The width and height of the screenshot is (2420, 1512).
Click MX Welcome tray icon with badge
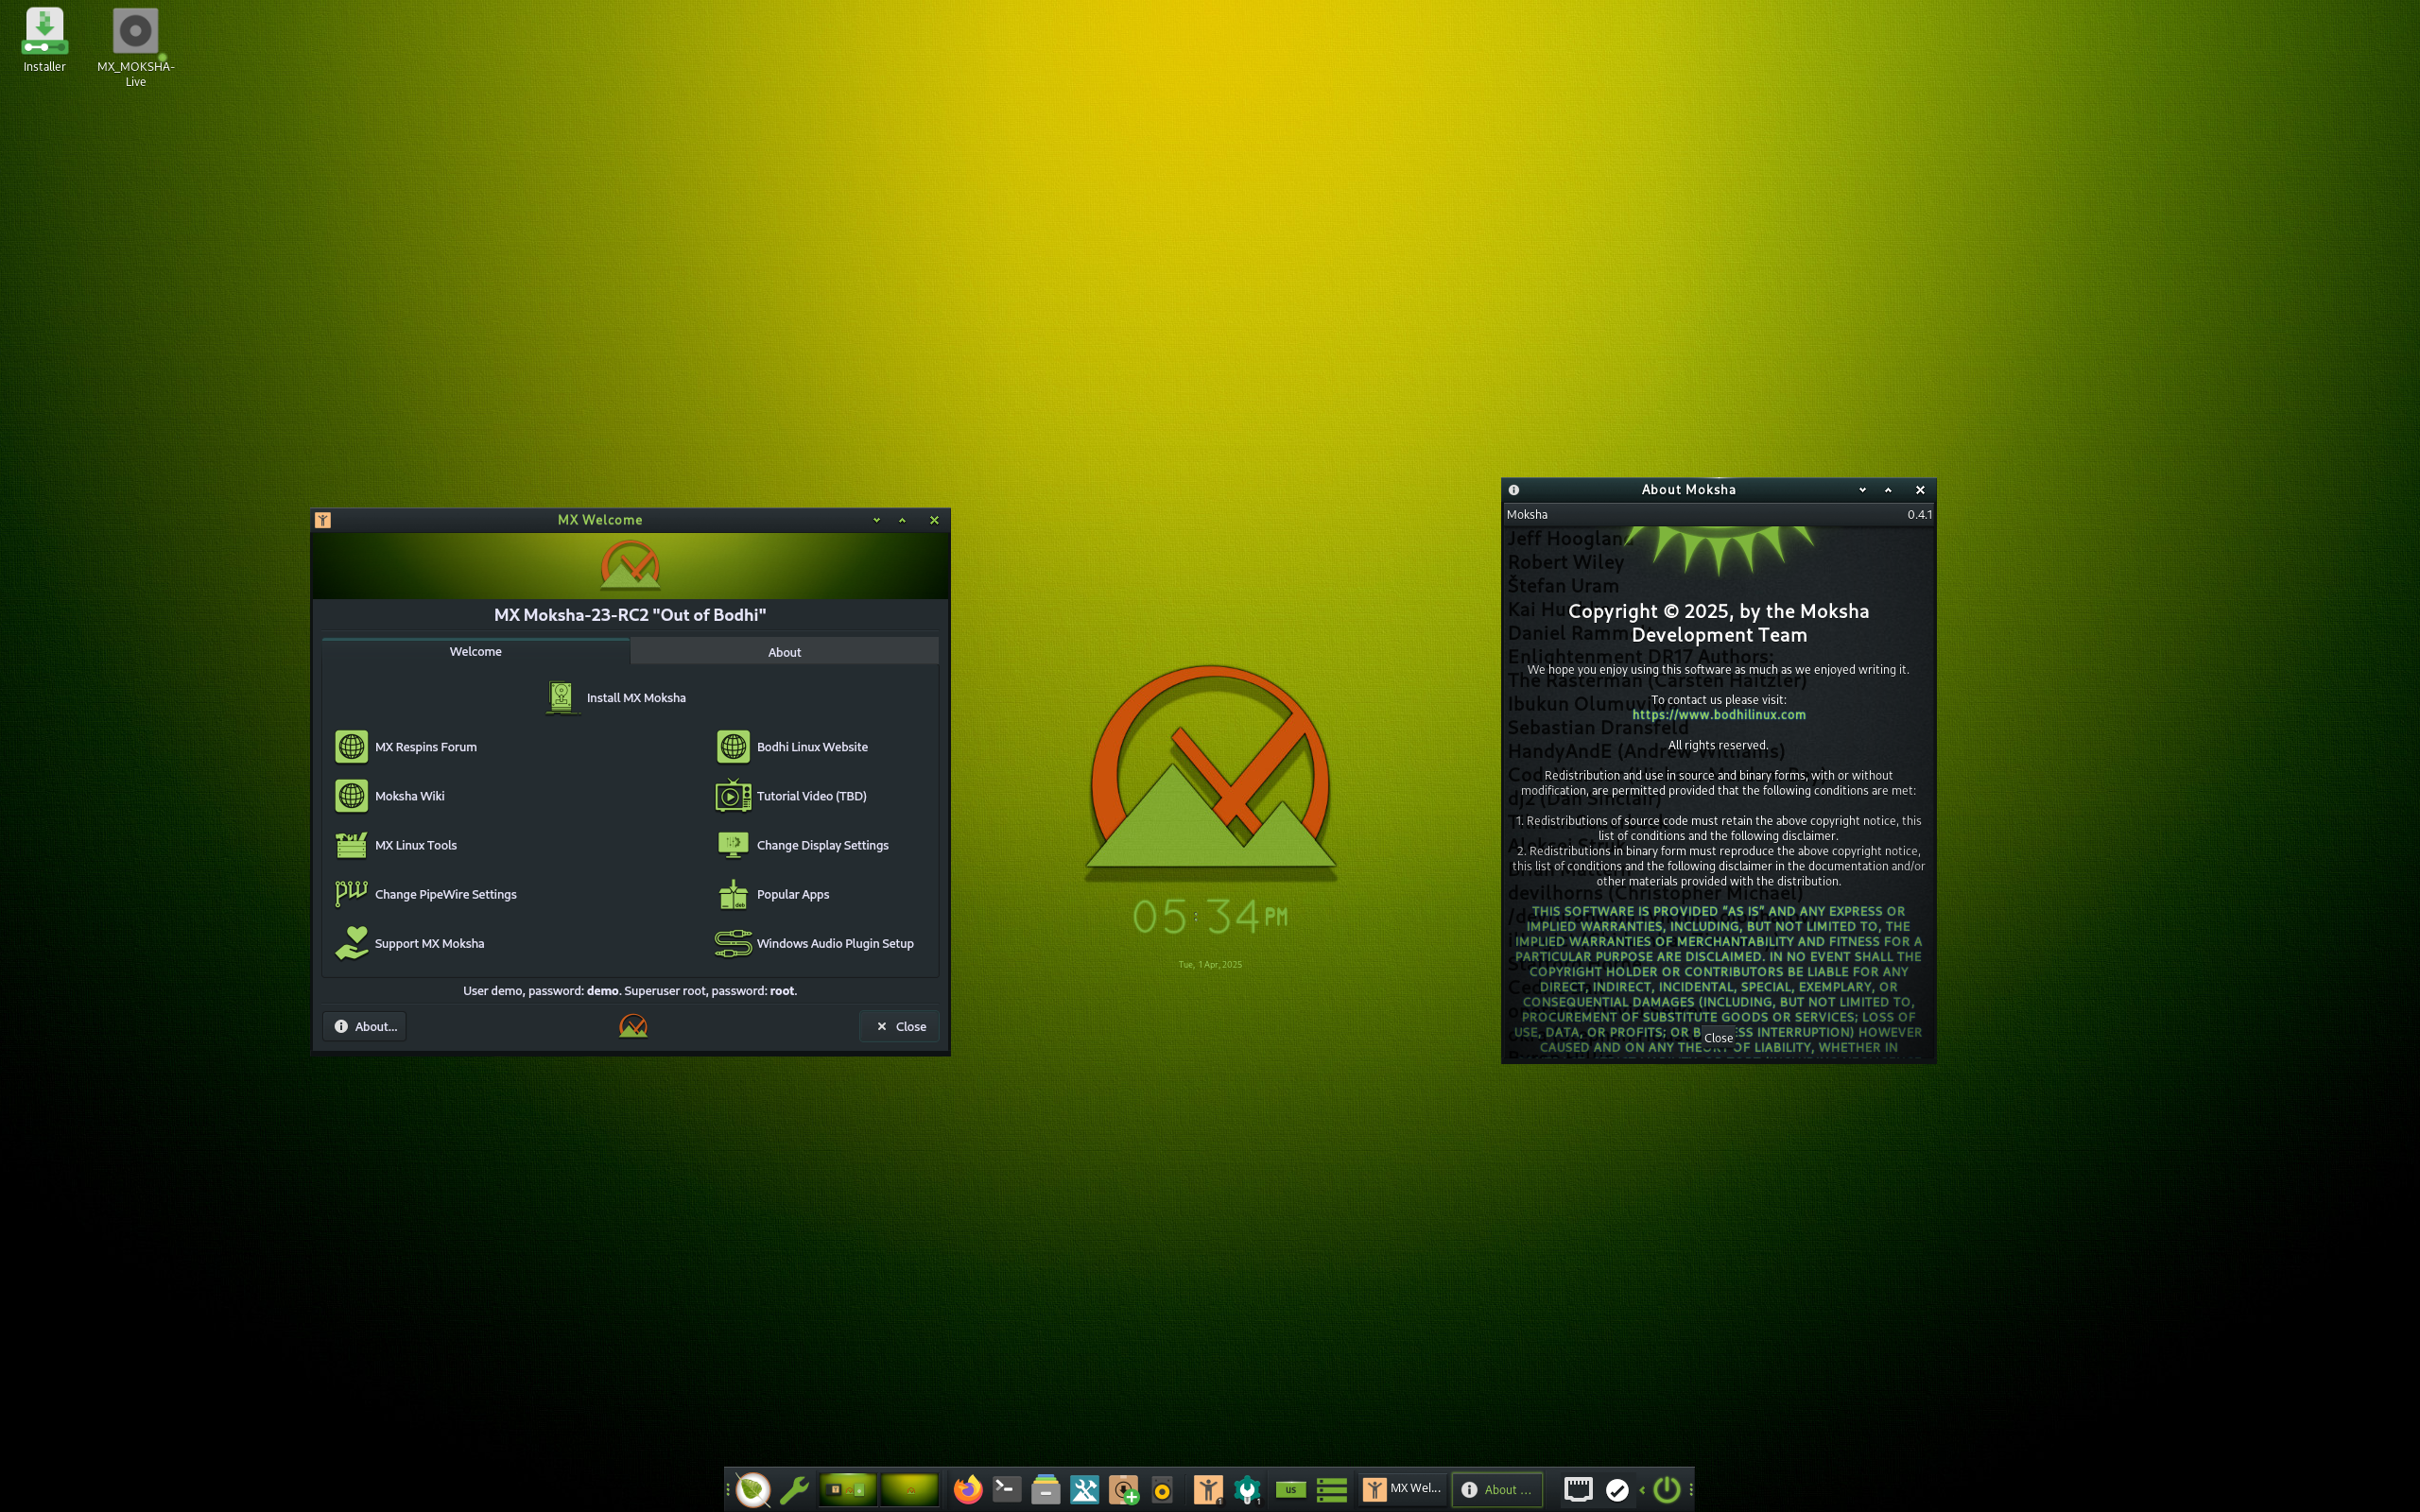coord(1208,1489)
